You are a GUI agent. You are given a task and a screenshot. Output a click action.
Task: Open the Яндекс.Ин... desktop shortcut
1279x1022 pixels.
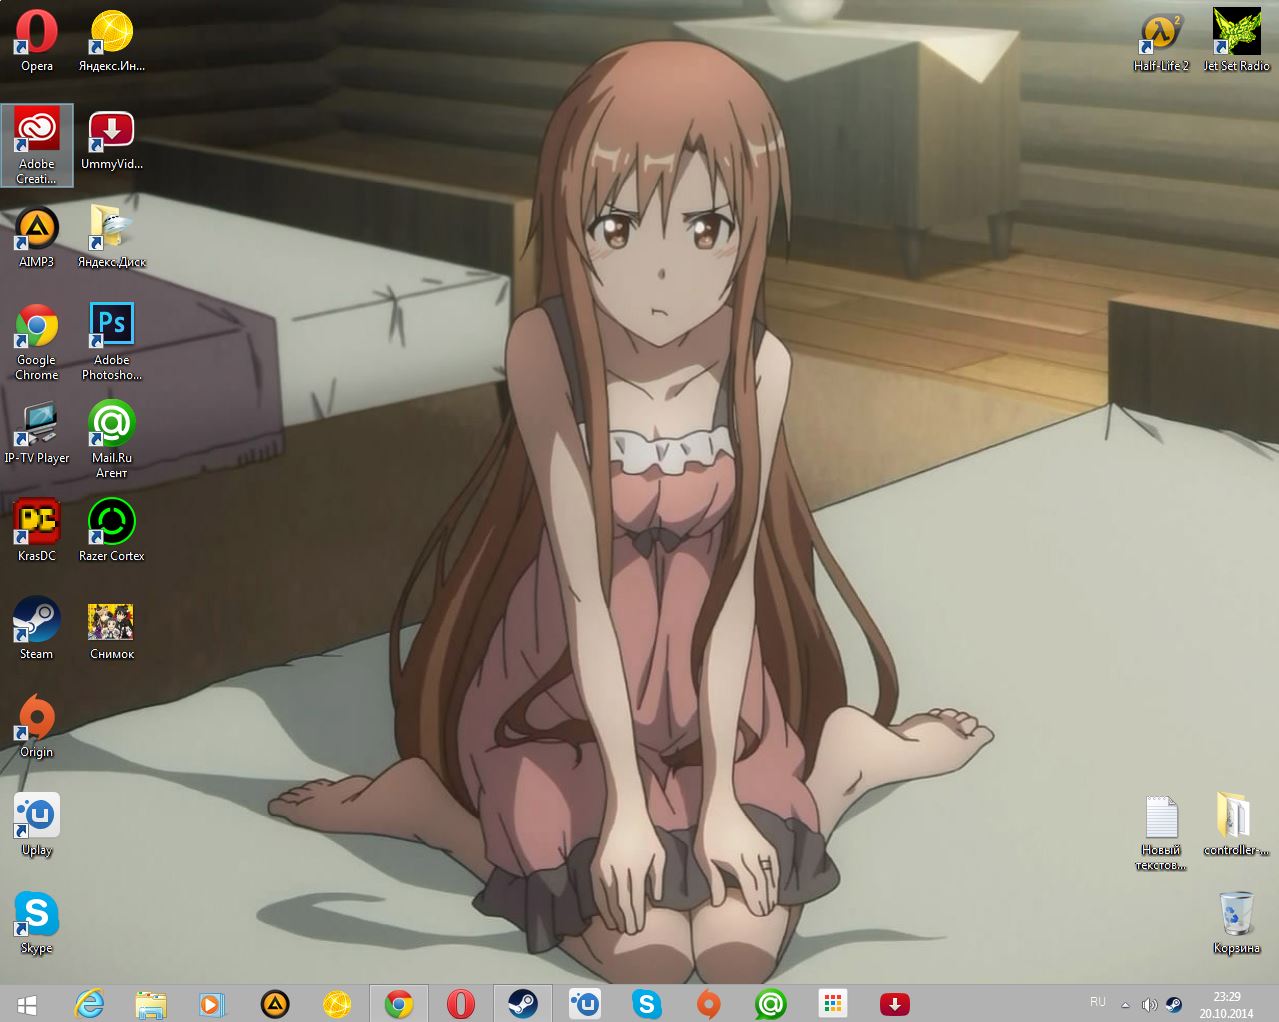coord(112,40)
